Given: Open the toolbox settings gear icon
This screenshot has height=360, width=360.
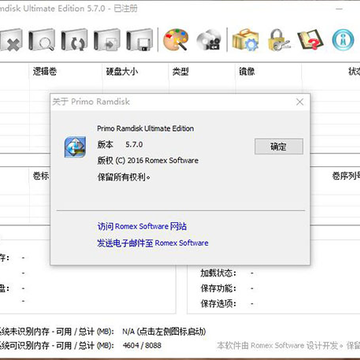Looking at the screenshot, I should [246, 40].
